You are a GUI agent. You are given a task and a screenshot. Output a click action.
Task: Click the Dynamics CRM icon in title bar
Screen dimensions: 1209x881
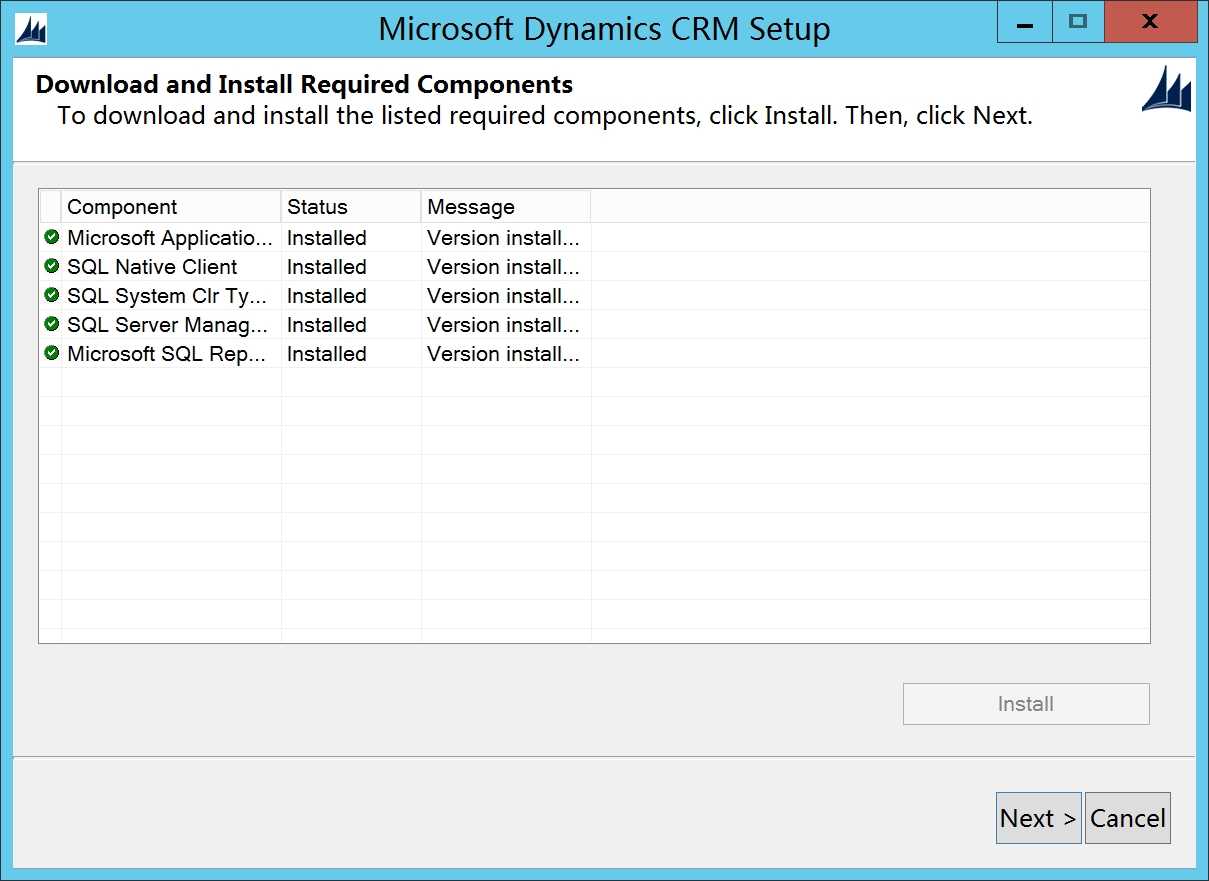(x=31, y=30)
